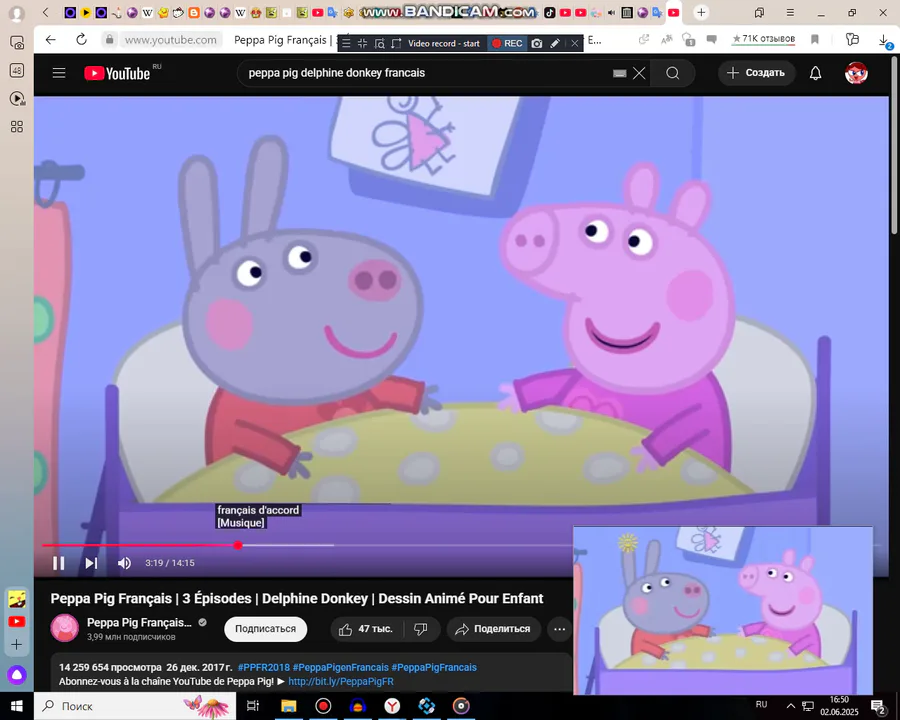Click the sidebar video player icon
Viewport: 900px width, 720px height.
17,99
